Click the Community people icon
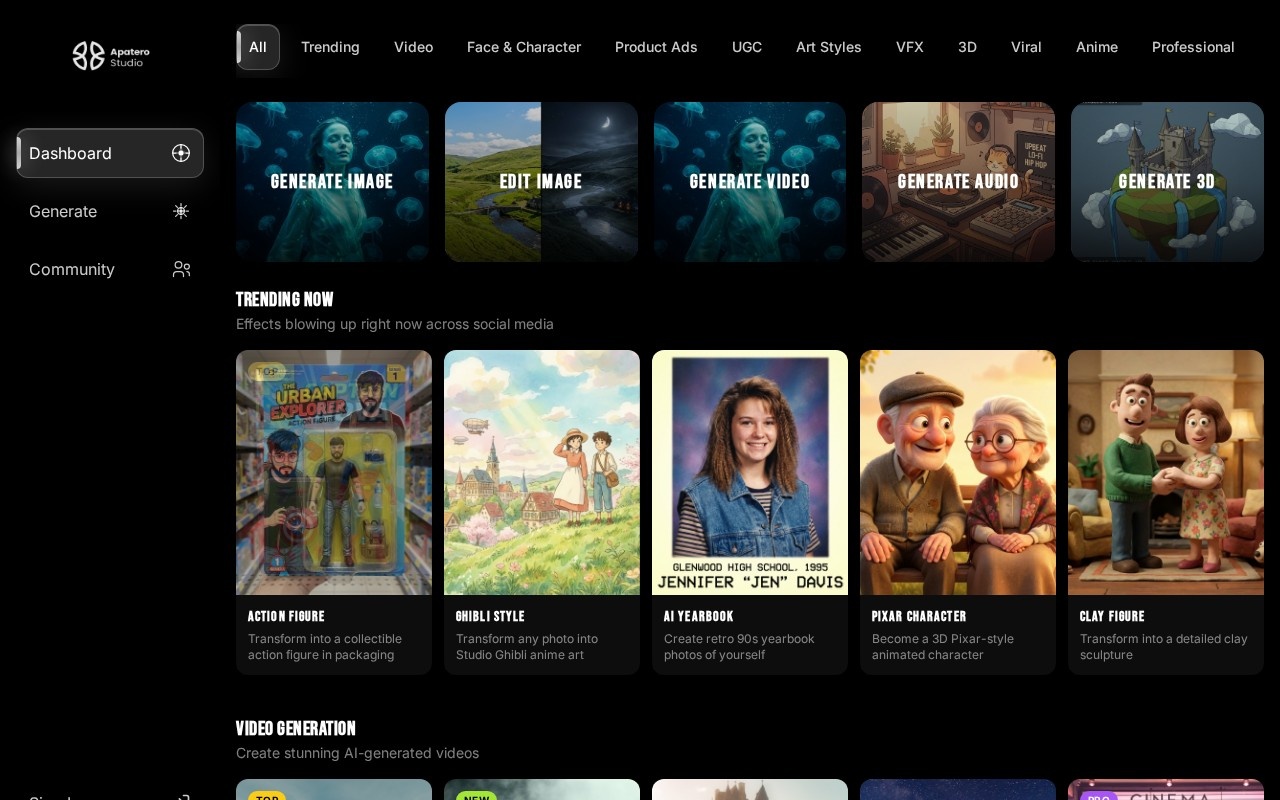 [181, 269]
